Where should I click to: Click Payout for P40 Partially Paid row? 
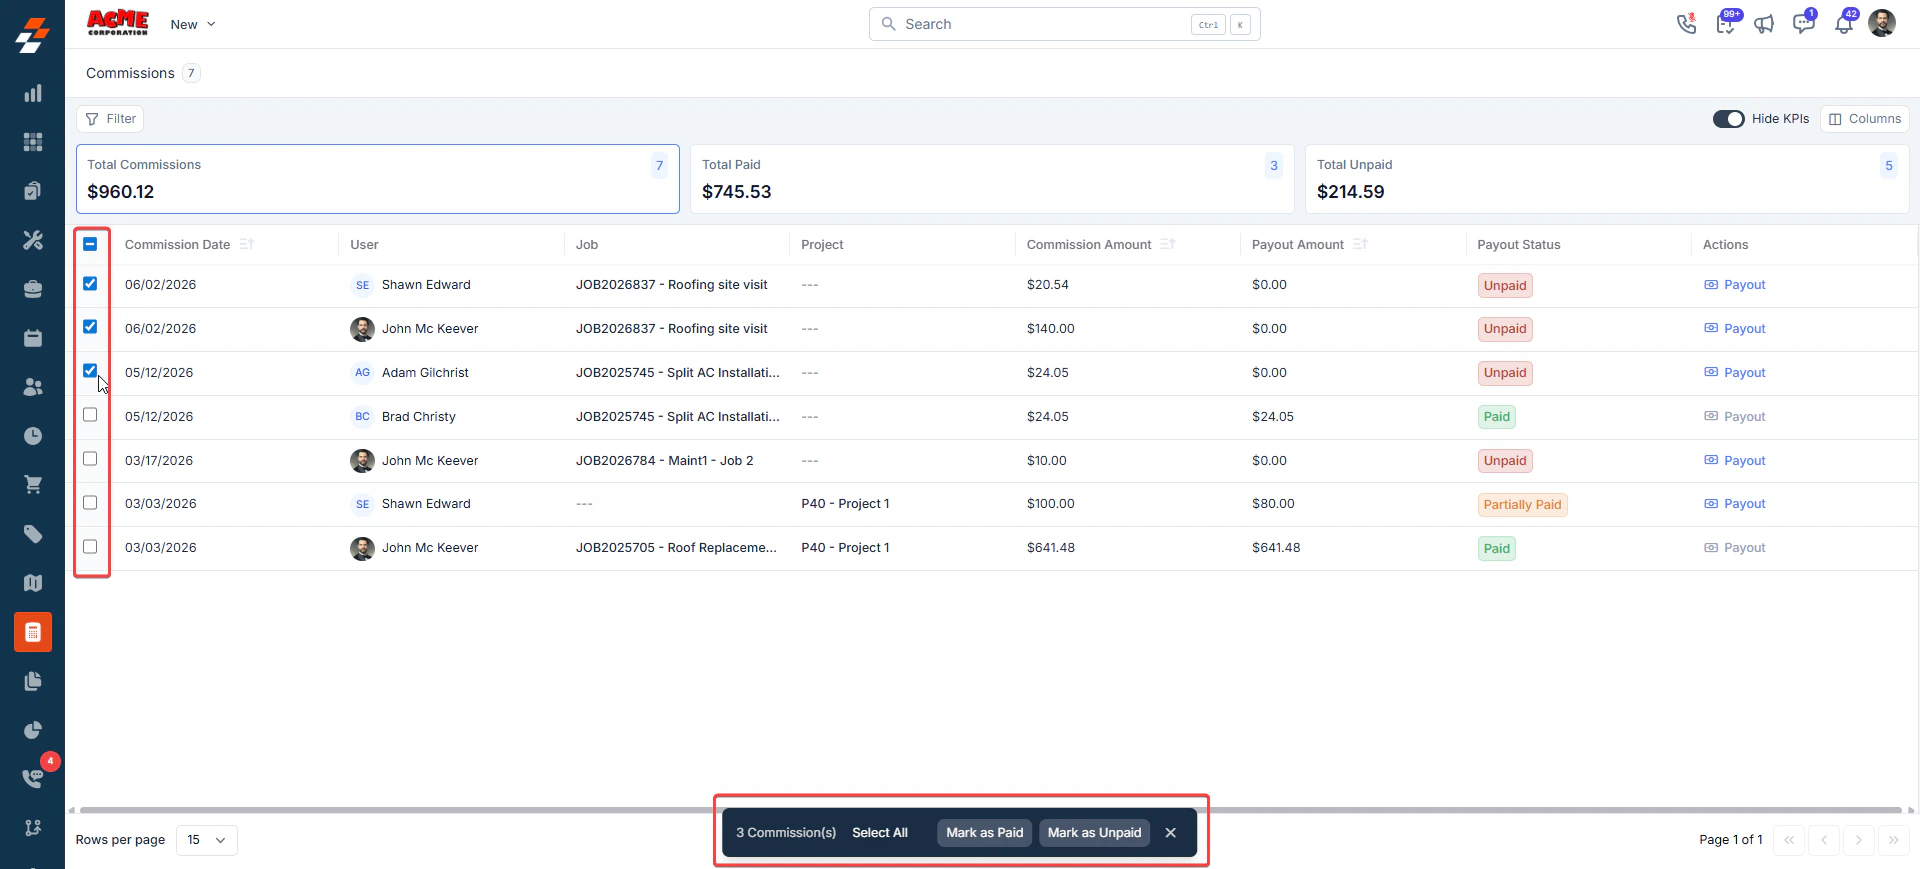pos(1735,504)
